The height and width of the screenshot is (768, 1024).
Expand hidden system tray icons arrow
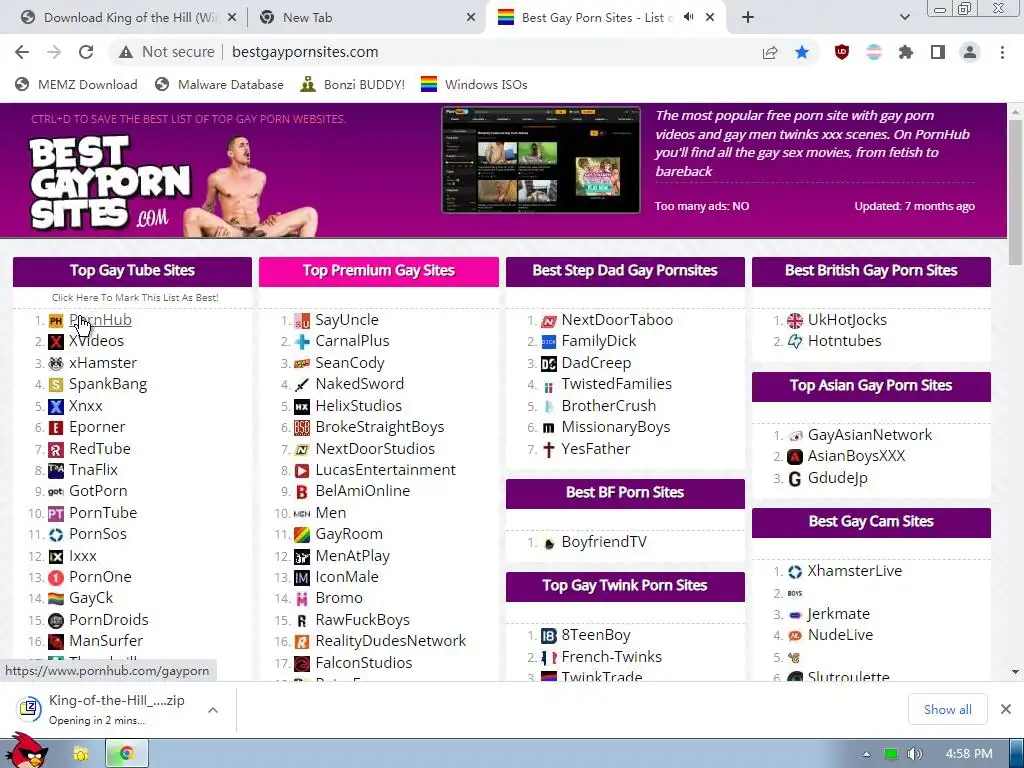[x=866, y=754]
